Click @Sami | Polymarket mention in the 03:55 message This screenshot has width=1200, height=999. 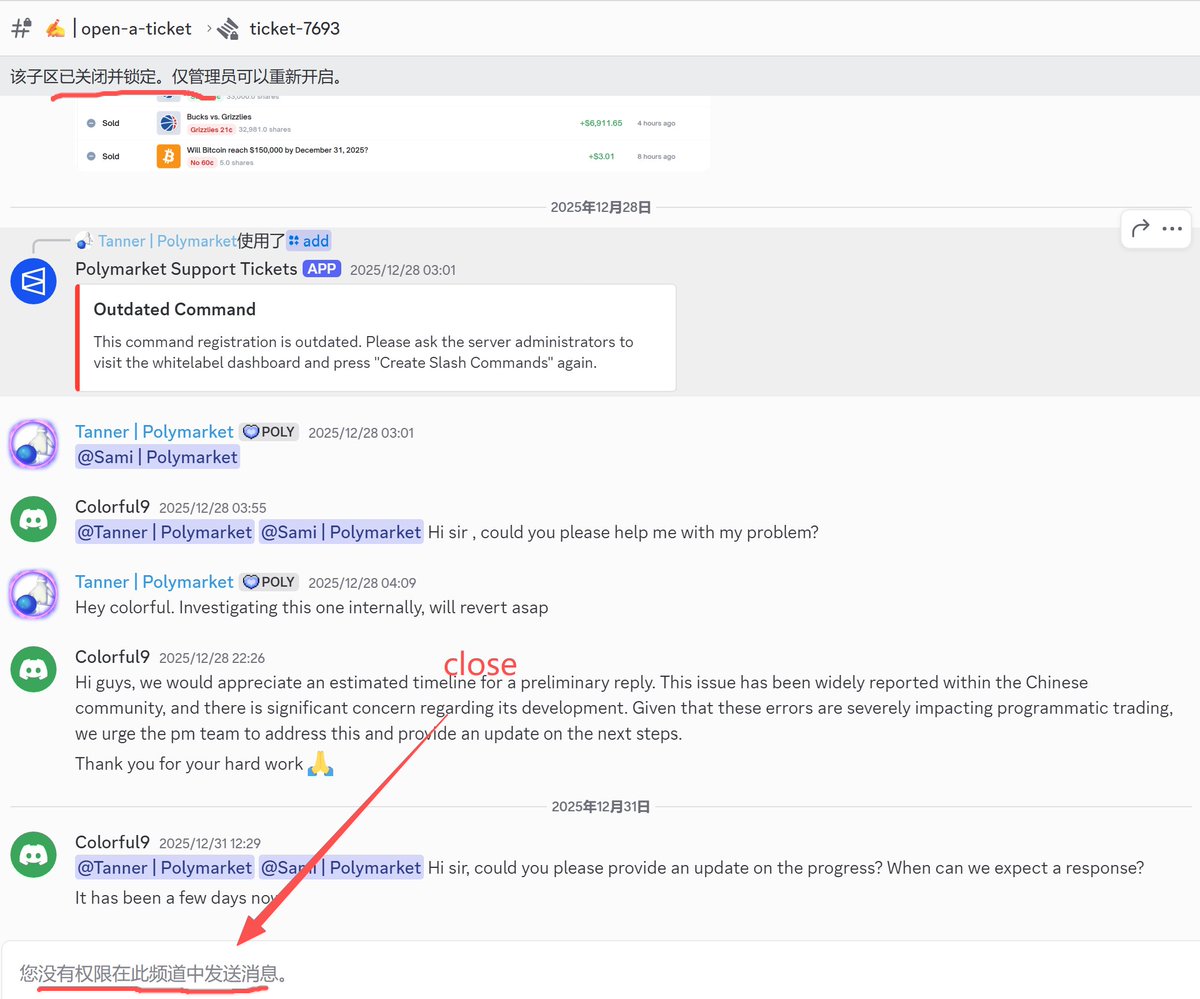pyautogui.click(x=341, y=532)
